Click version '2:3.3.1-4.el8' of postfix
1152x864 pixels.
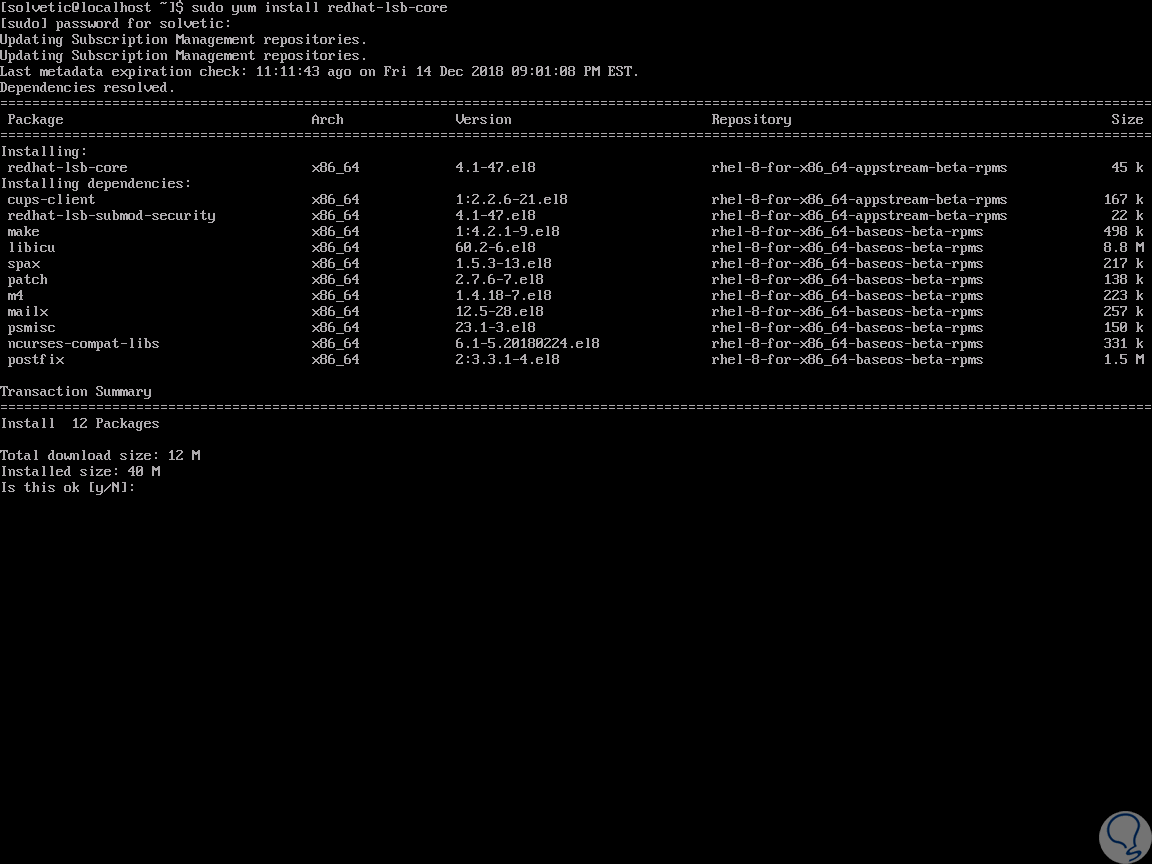(x=508, y=360)
